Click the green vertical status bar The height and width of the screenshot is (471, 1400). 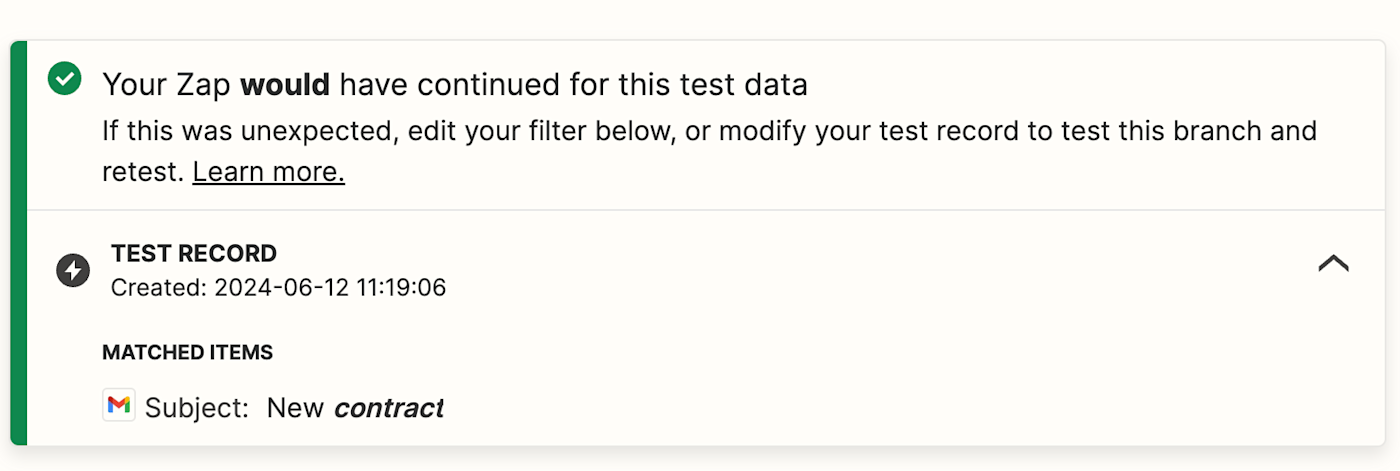tap(18, 242)
